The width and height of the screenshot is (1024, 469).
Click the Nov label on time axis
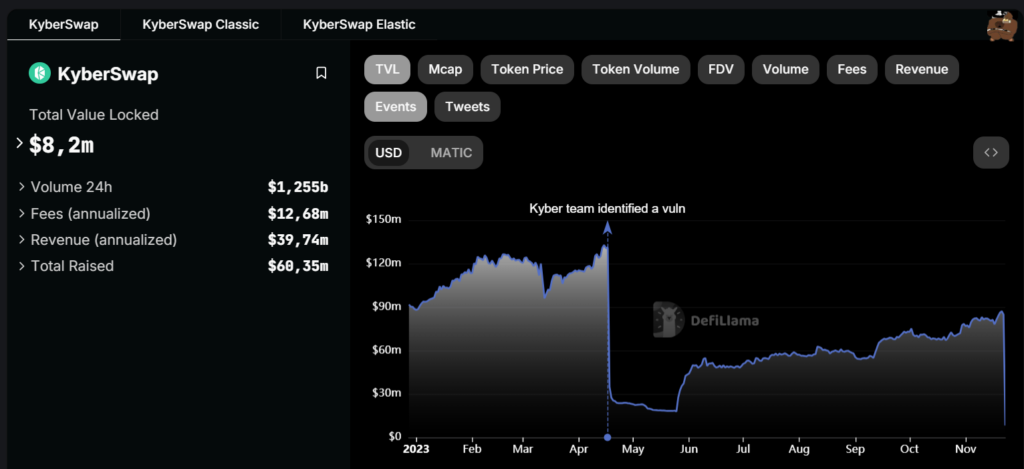click(965, 449)
